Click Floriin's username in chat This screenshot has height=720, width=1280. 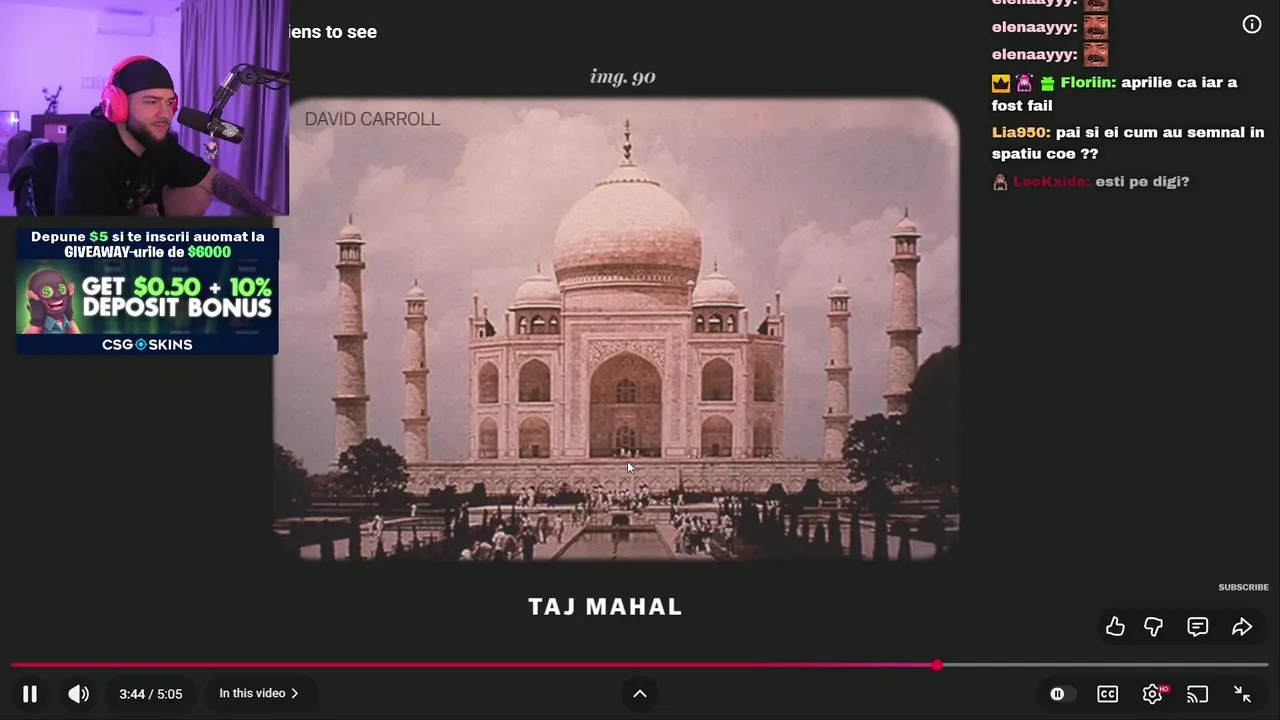1088,82
